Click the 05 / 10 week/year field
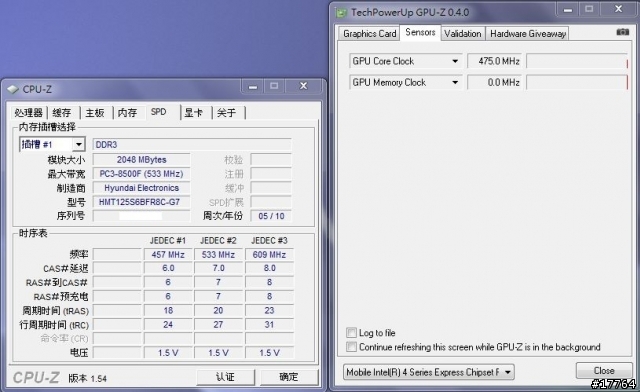The width and height of the screenshot is (640, 392). tap(271, 216)
